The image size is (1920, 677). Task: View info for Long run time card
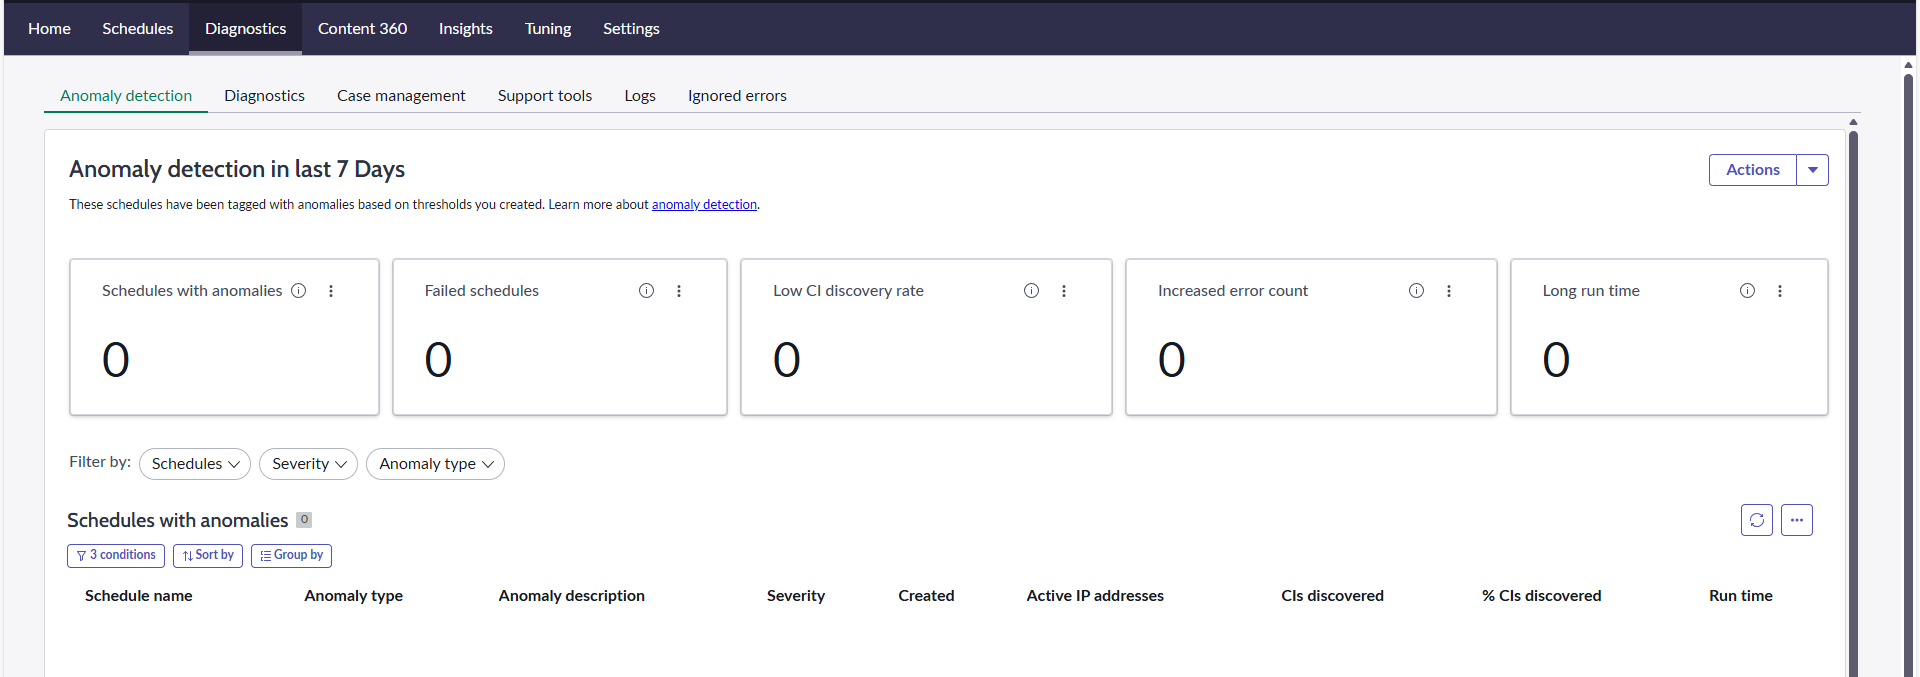pyautogui.click(x=1748, y=291)
